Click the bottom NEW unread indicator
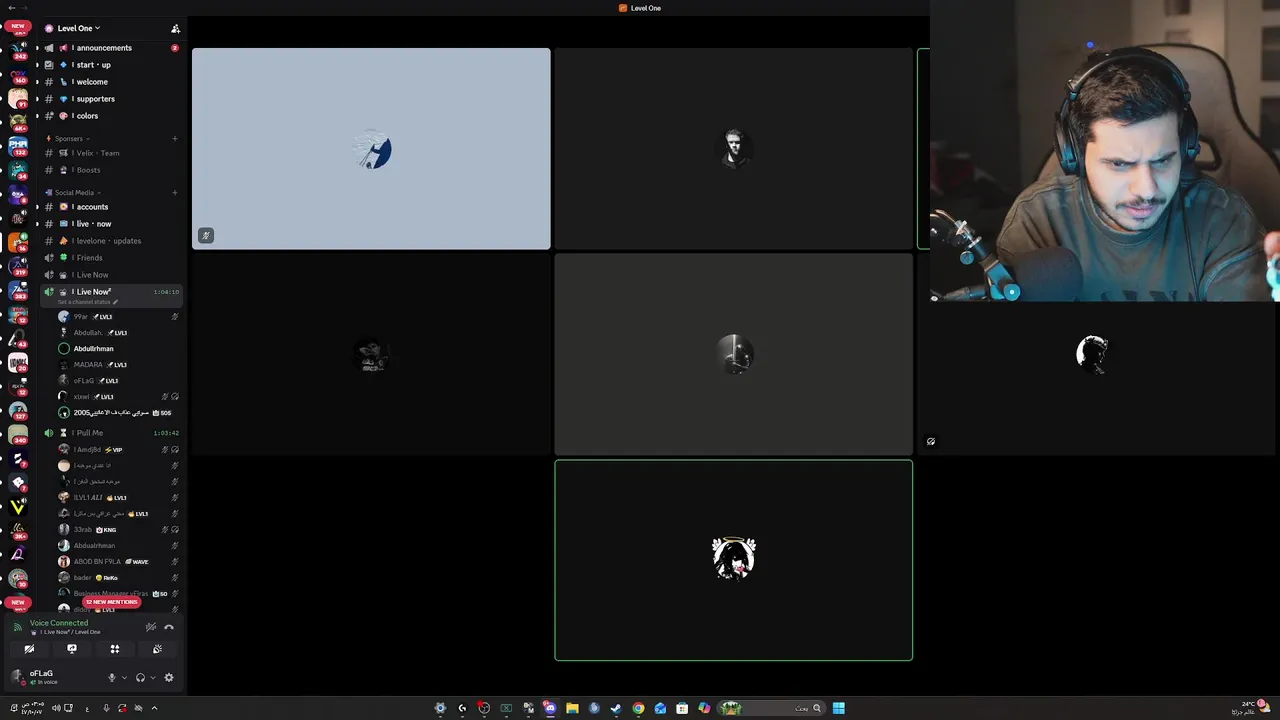This screenshot has height=720, width=1280. [x=18, y=602]
